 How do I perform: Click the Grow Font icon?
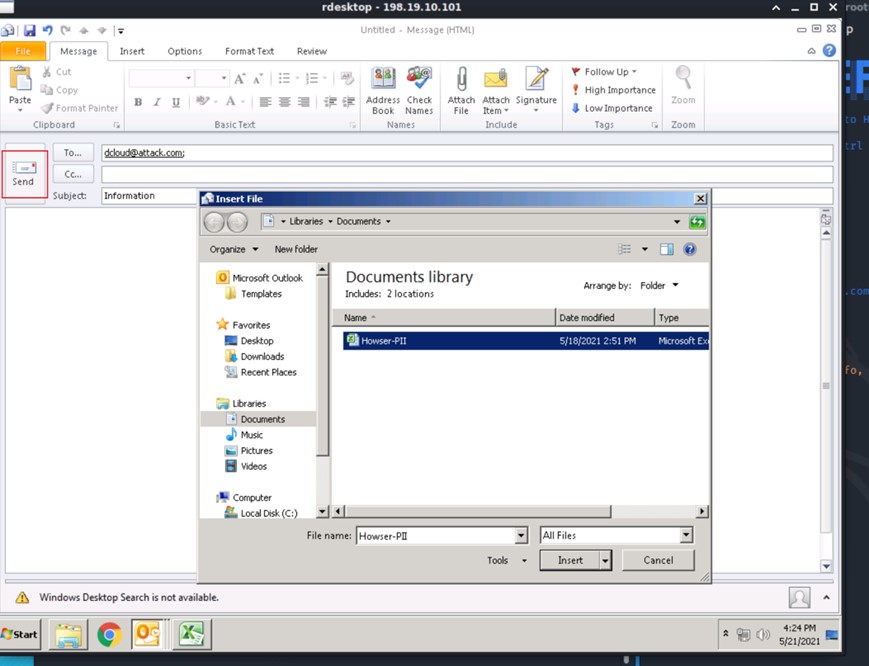(x=239, y=78)
